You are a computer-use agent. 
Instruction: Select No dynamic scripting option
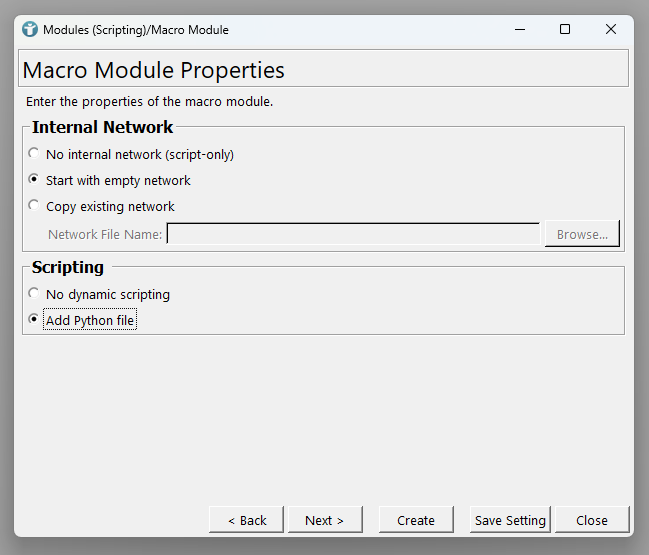click(x=35, y=294)
